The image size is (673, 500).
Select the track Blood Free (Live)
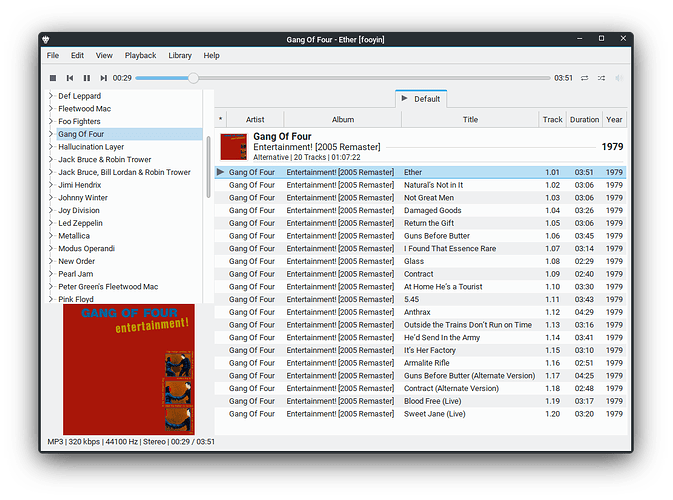[x=421, y=401]
